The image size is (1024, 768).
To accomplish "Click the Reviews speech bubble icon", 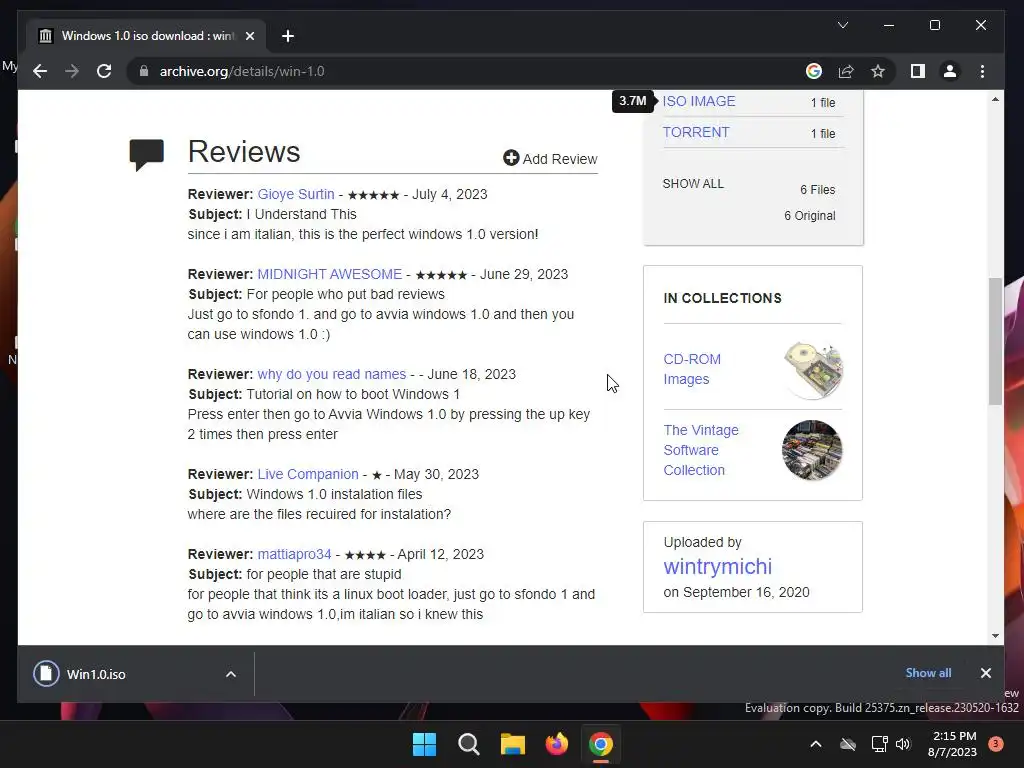I will coord(146,155).
